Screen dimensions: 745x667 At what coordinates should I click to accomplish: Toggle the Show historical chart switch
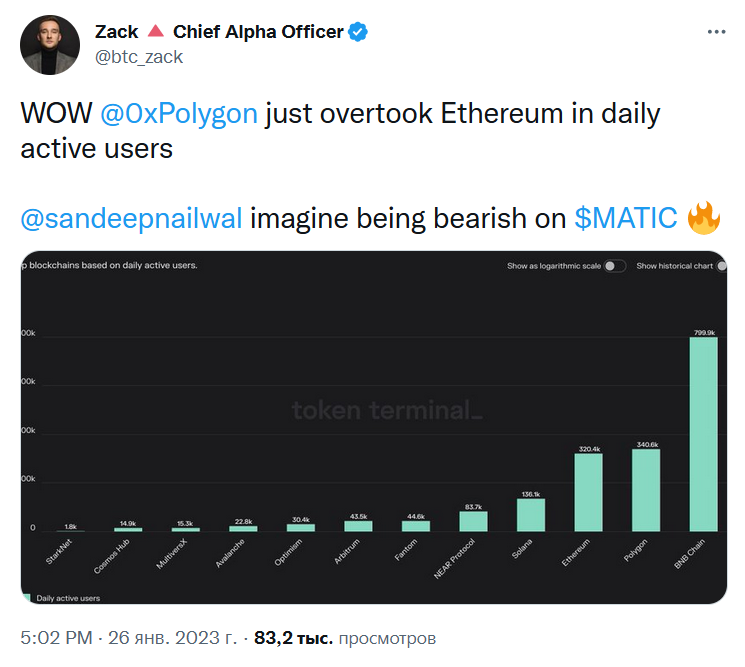click(x=722, y=266)
